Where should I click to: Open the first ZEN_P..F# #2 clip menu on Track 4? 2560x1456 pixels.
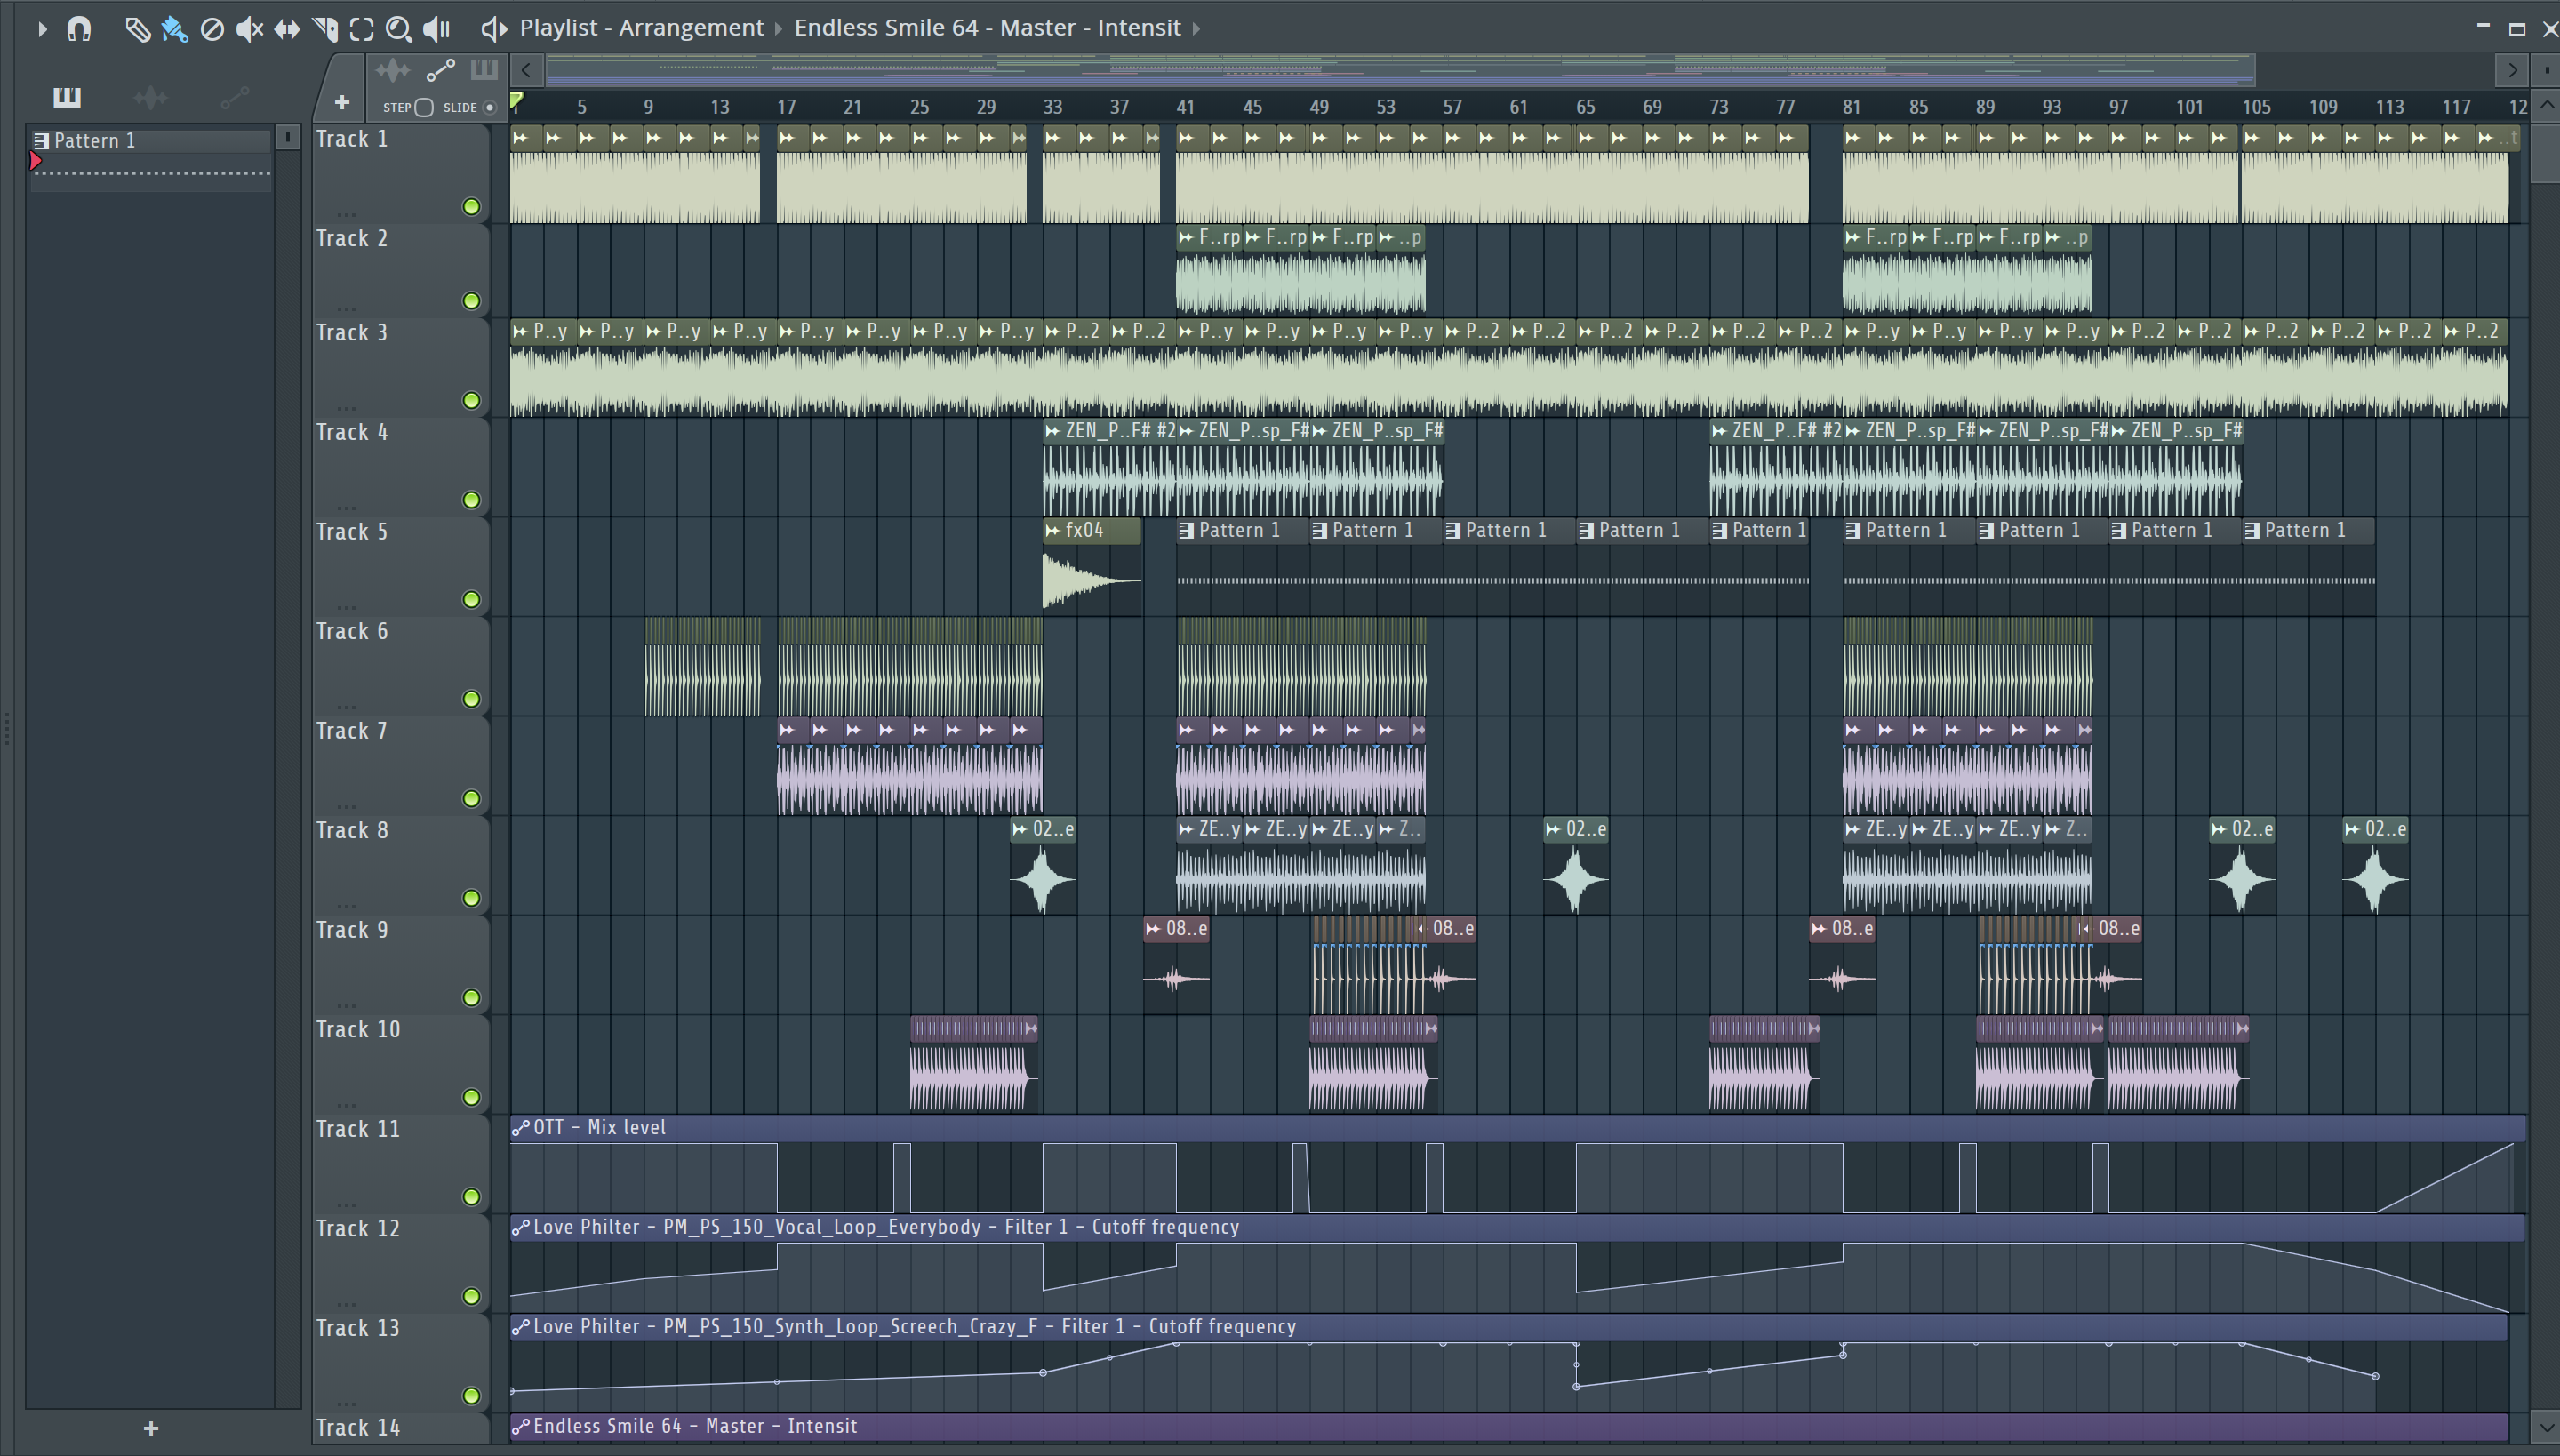[x=1052, y=431]
